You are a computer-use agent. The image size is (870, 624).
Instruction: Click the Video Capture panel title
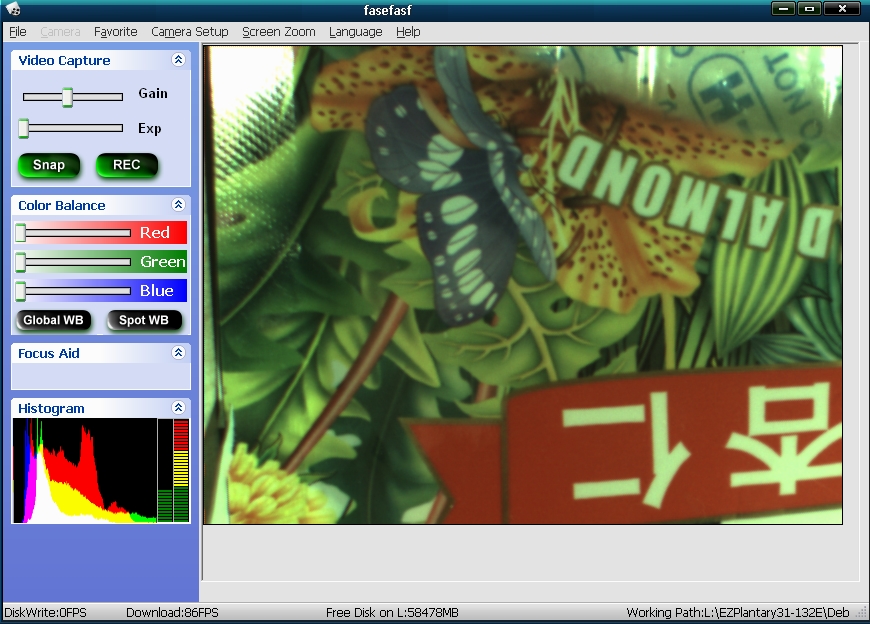coord(64,60)
